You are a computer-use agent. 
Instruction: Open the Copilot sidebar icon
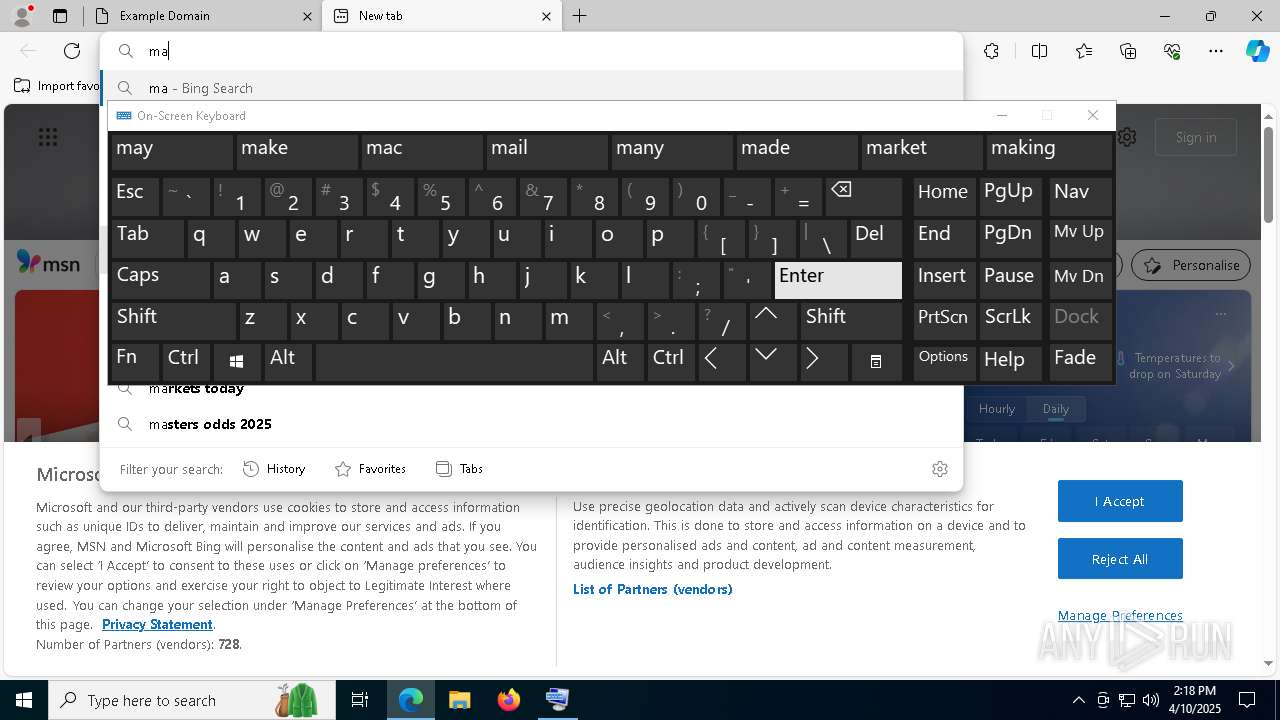[x=1257, y=51]
